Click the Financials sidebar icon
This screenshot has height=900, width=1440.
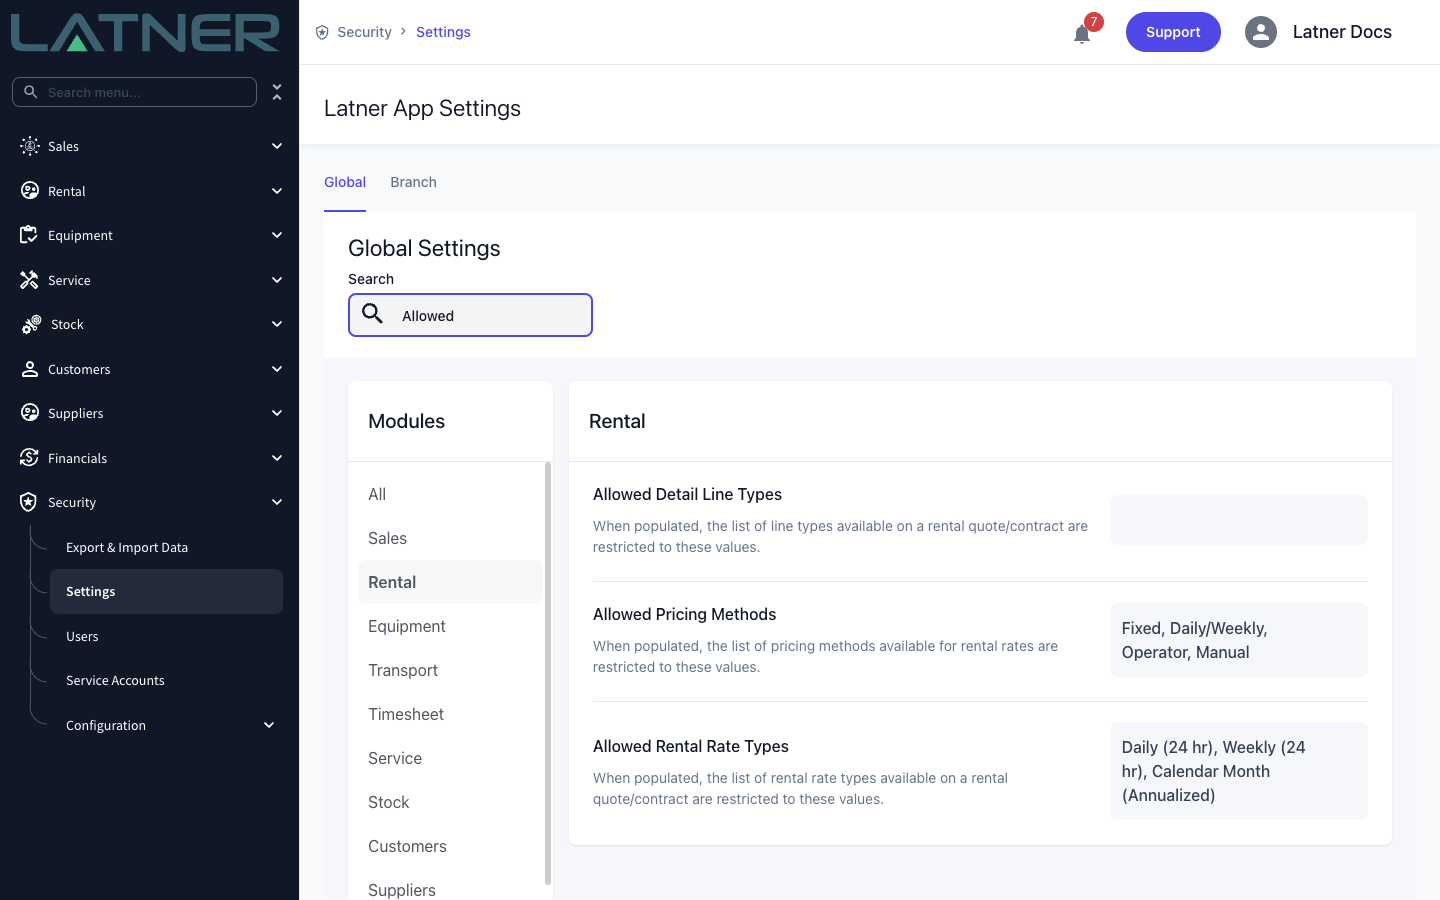pos(29,458)
